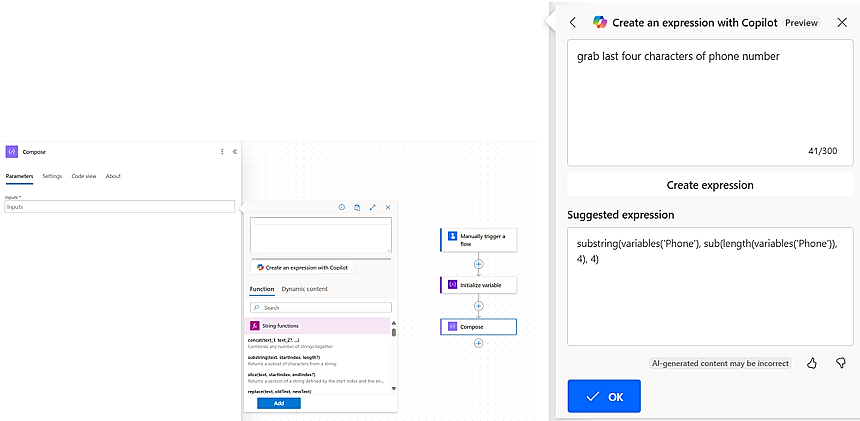Click the info icon in expression editor
860x421 pixels.
(x=342, y=207)
